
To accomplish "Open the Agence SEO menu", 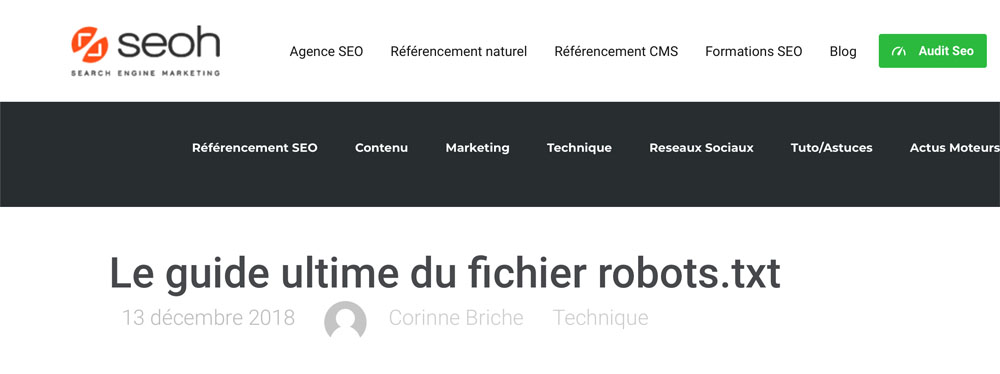I will [326, 52].
